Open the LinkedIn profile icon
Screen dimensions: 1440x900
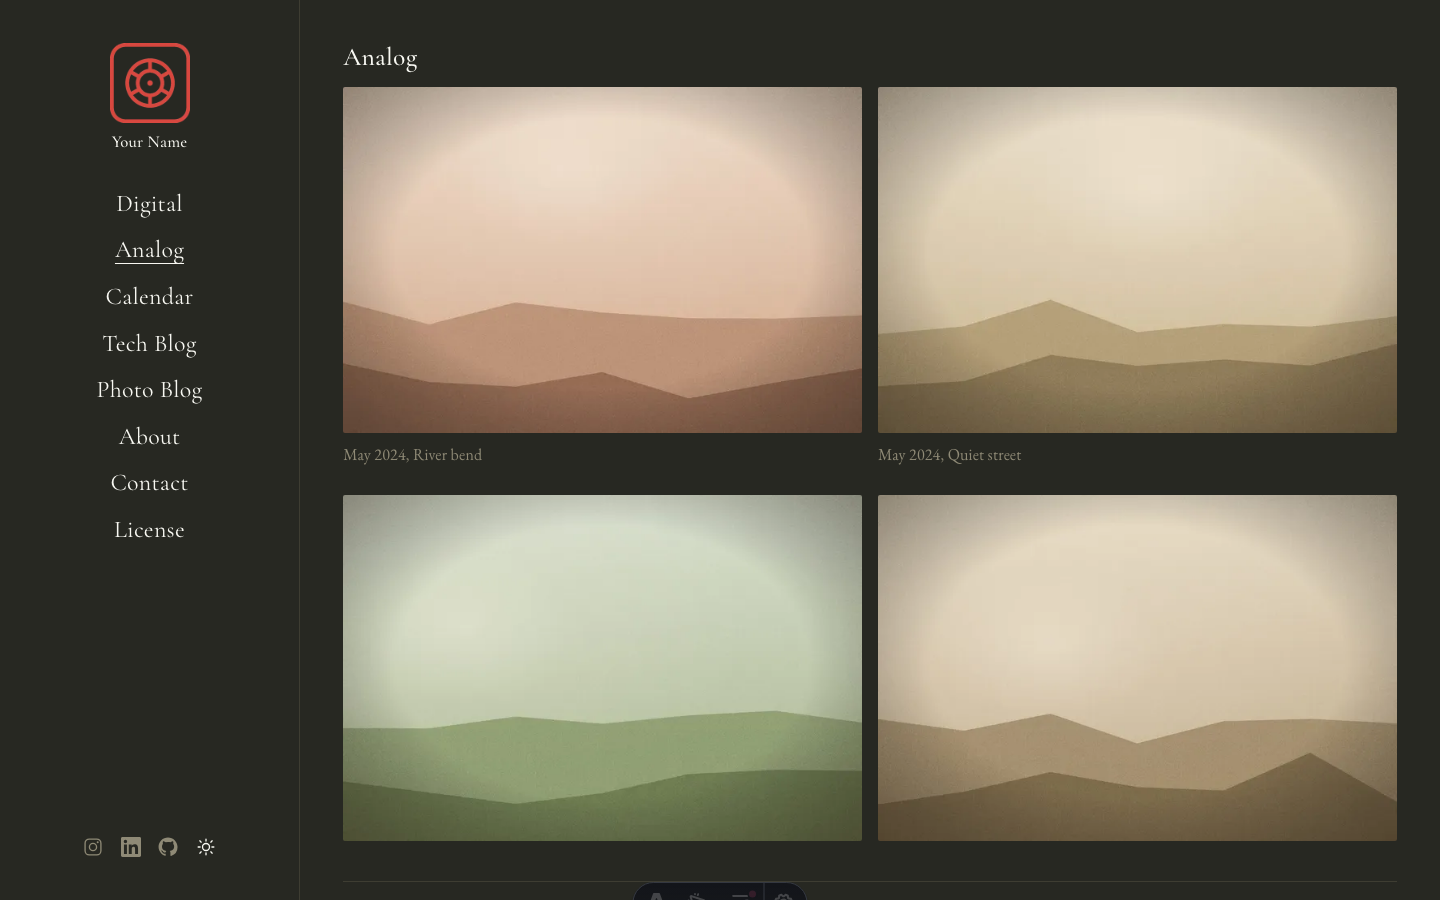click(131, 847)
